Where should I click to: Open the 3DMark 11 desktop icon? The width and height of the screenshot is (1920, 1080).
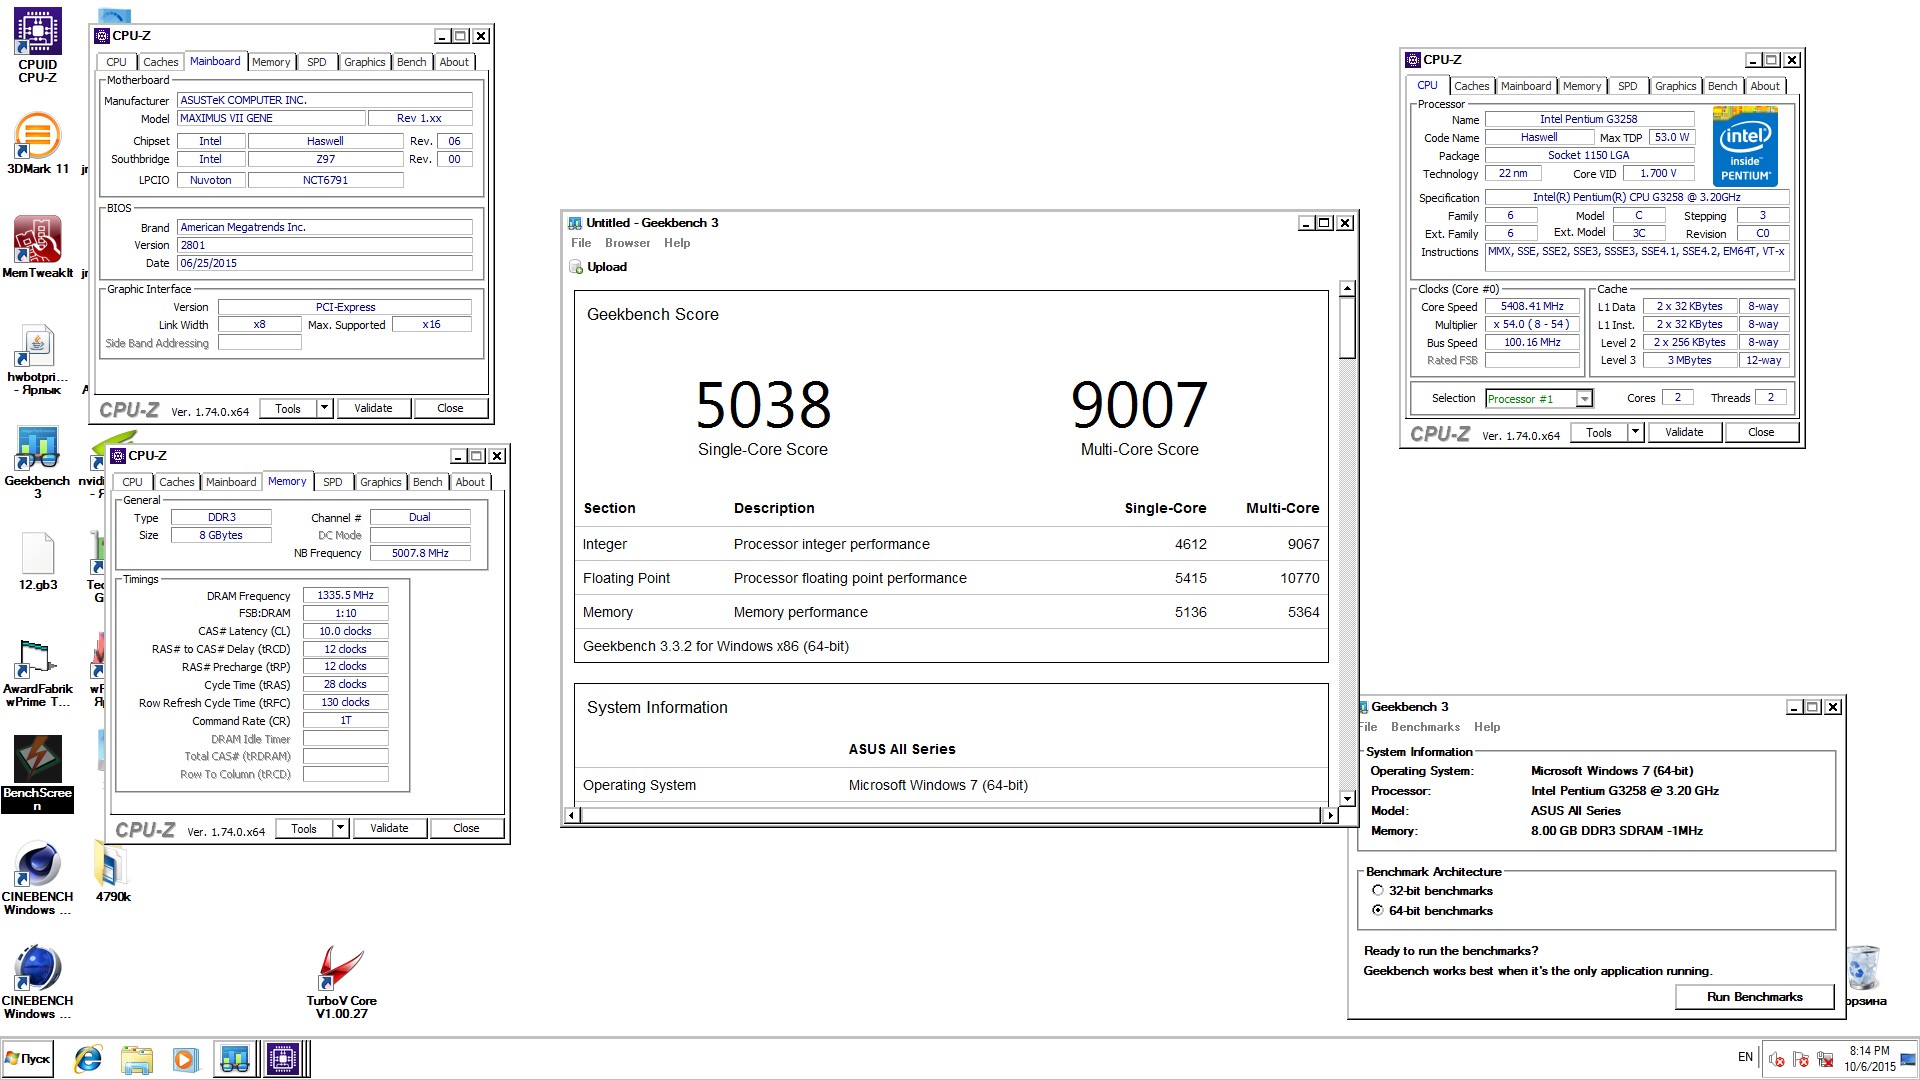37,142
